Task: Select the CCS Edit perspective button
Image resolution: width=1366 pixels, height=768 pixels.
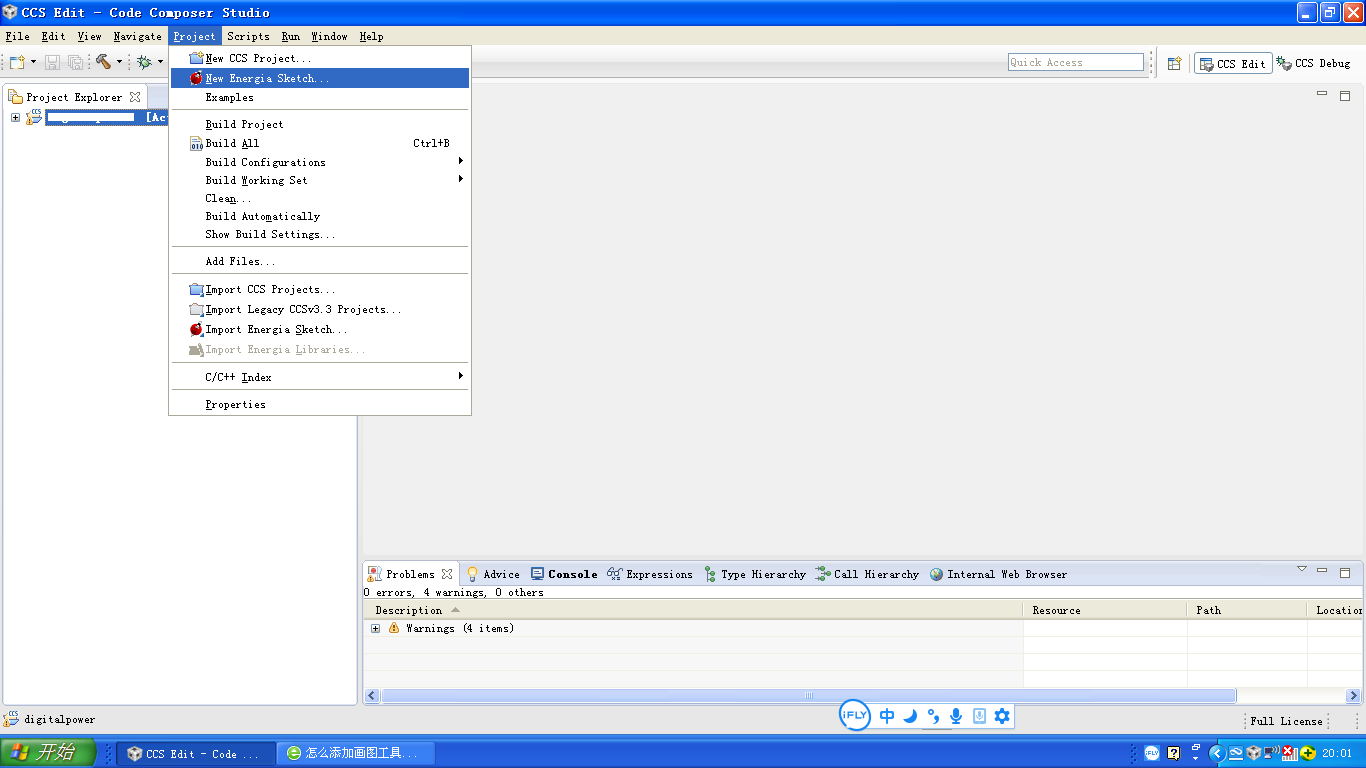Action: [1232, 63]
